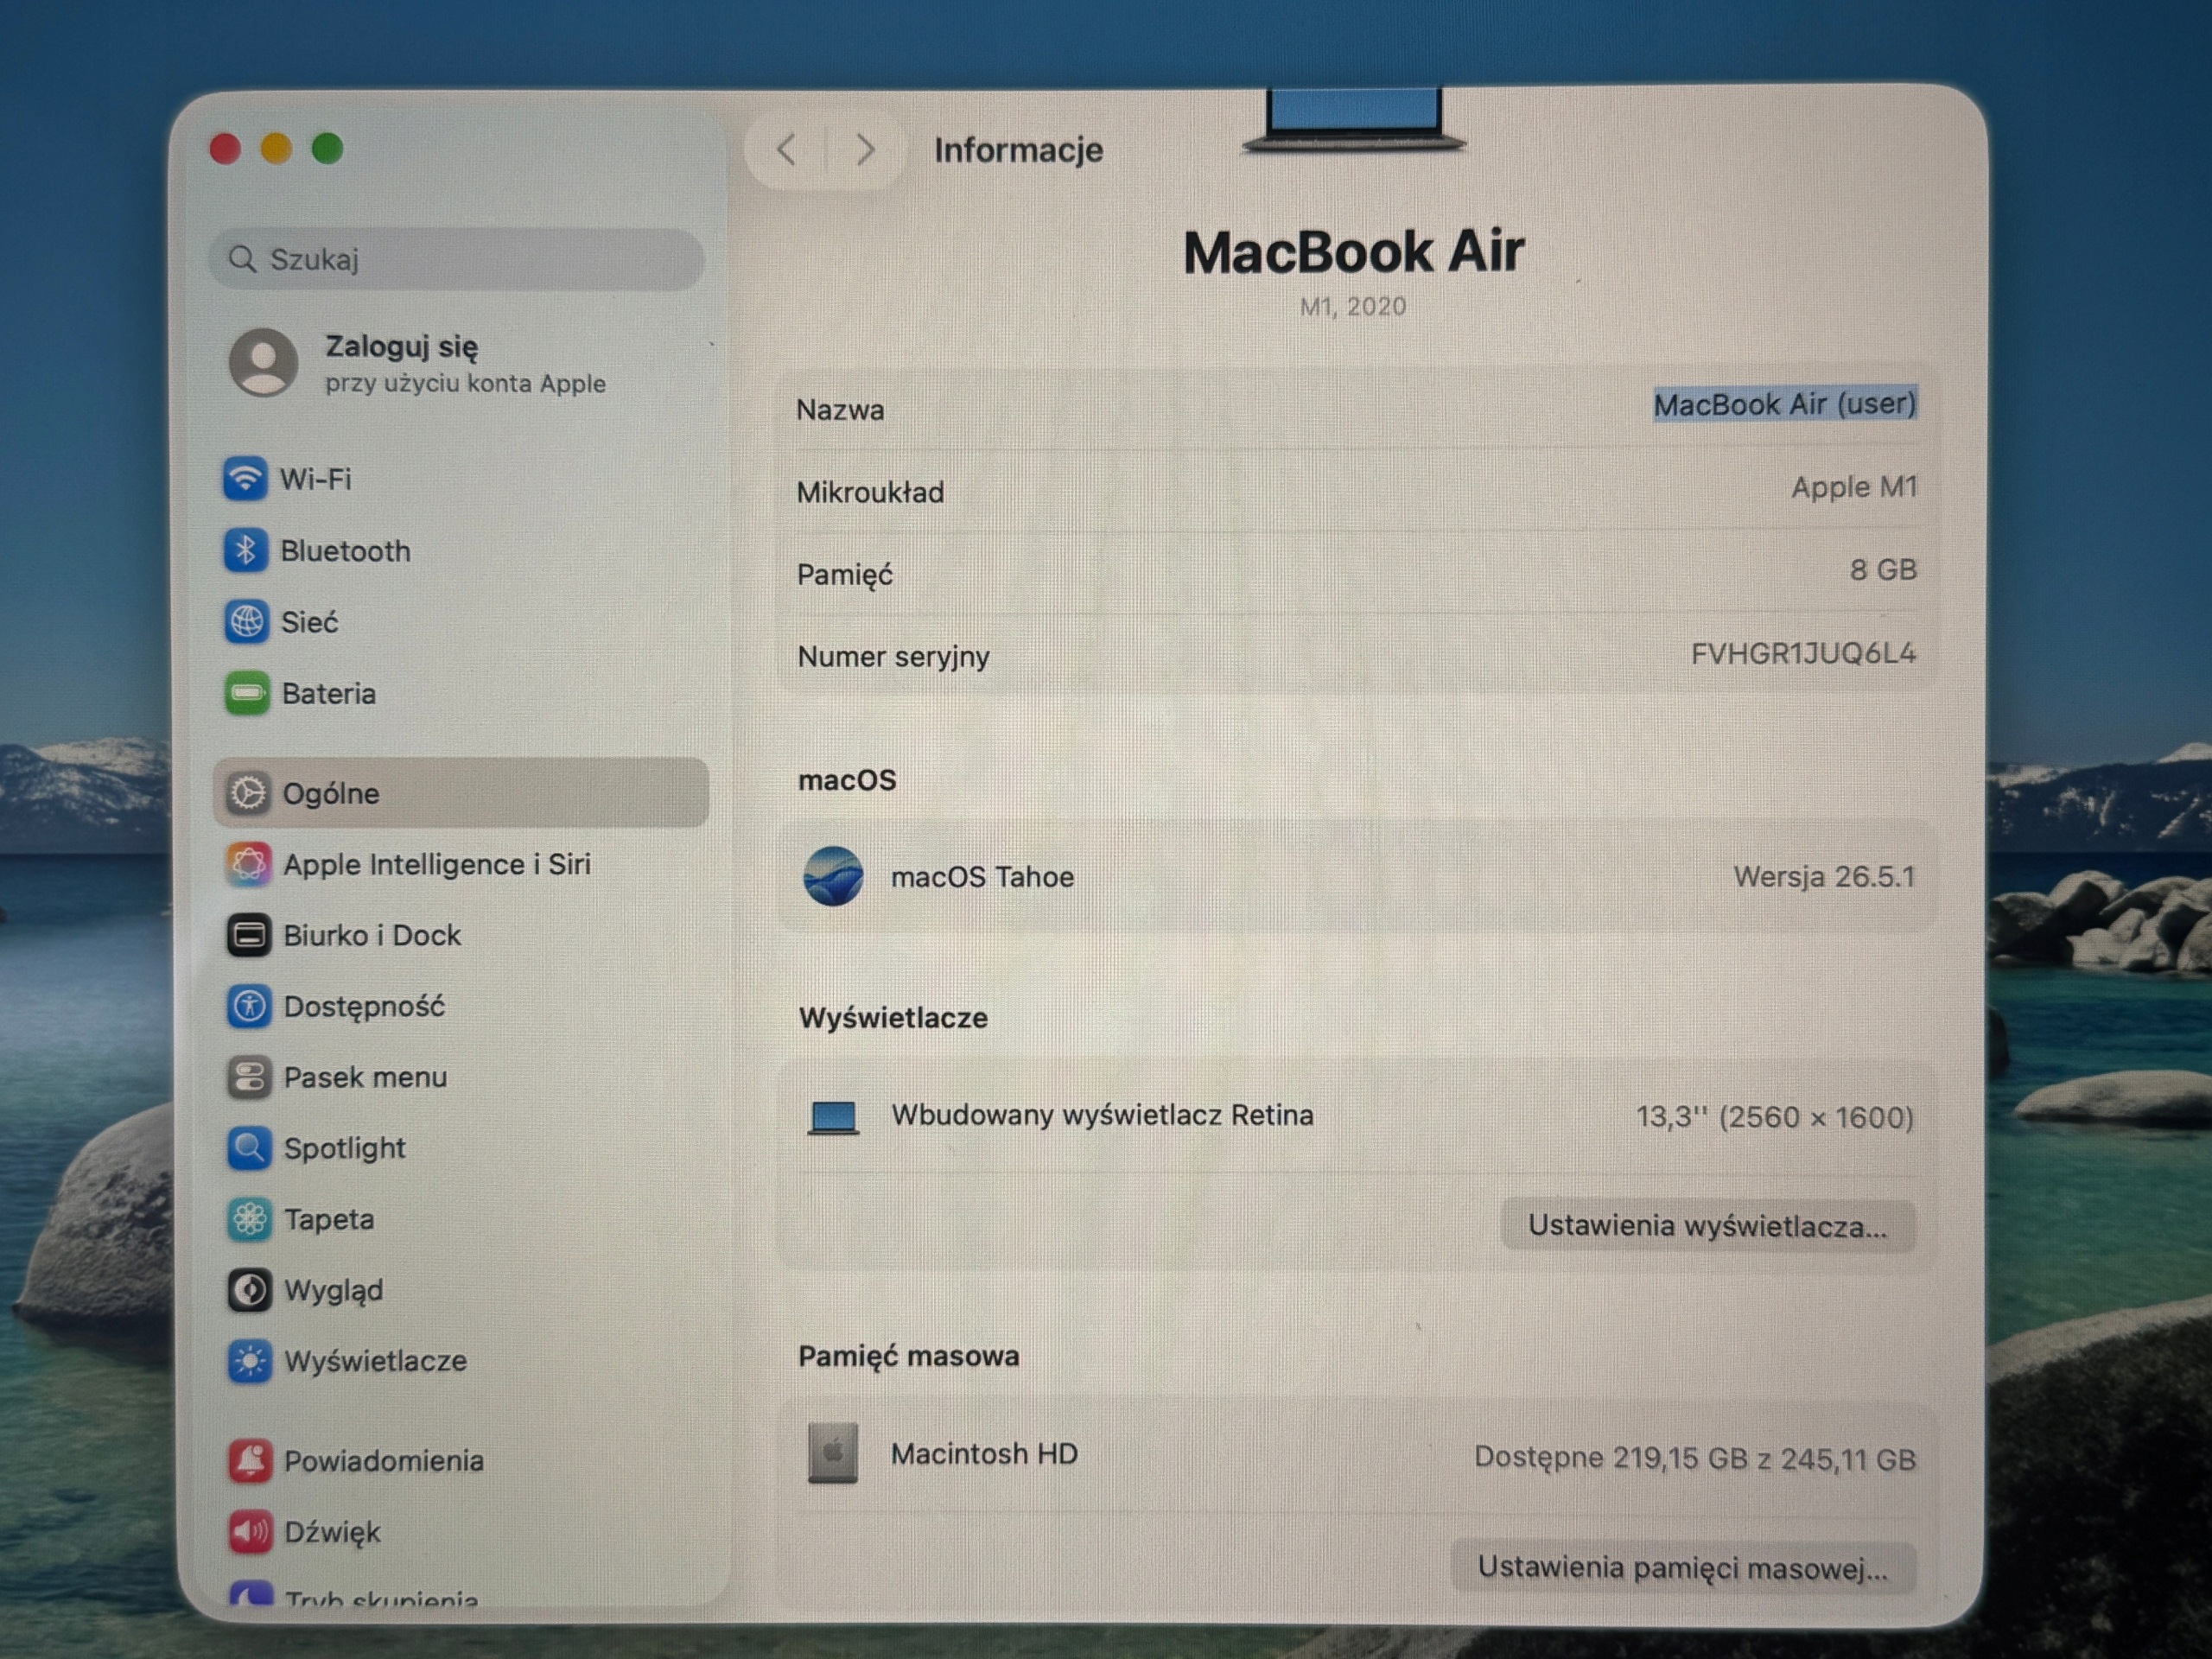The image size is (2212, 1659).
Task: Open Biurko i Dock settings
Action: [x=461, y=936]
